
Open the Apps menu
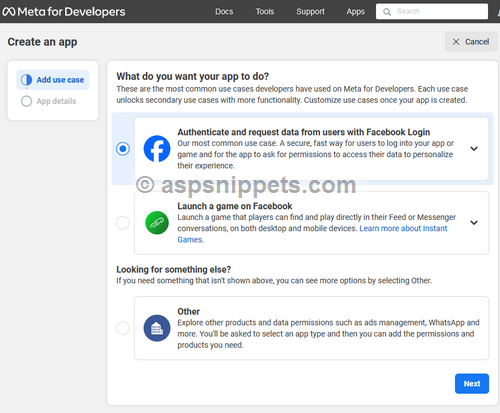coord(355,12)
